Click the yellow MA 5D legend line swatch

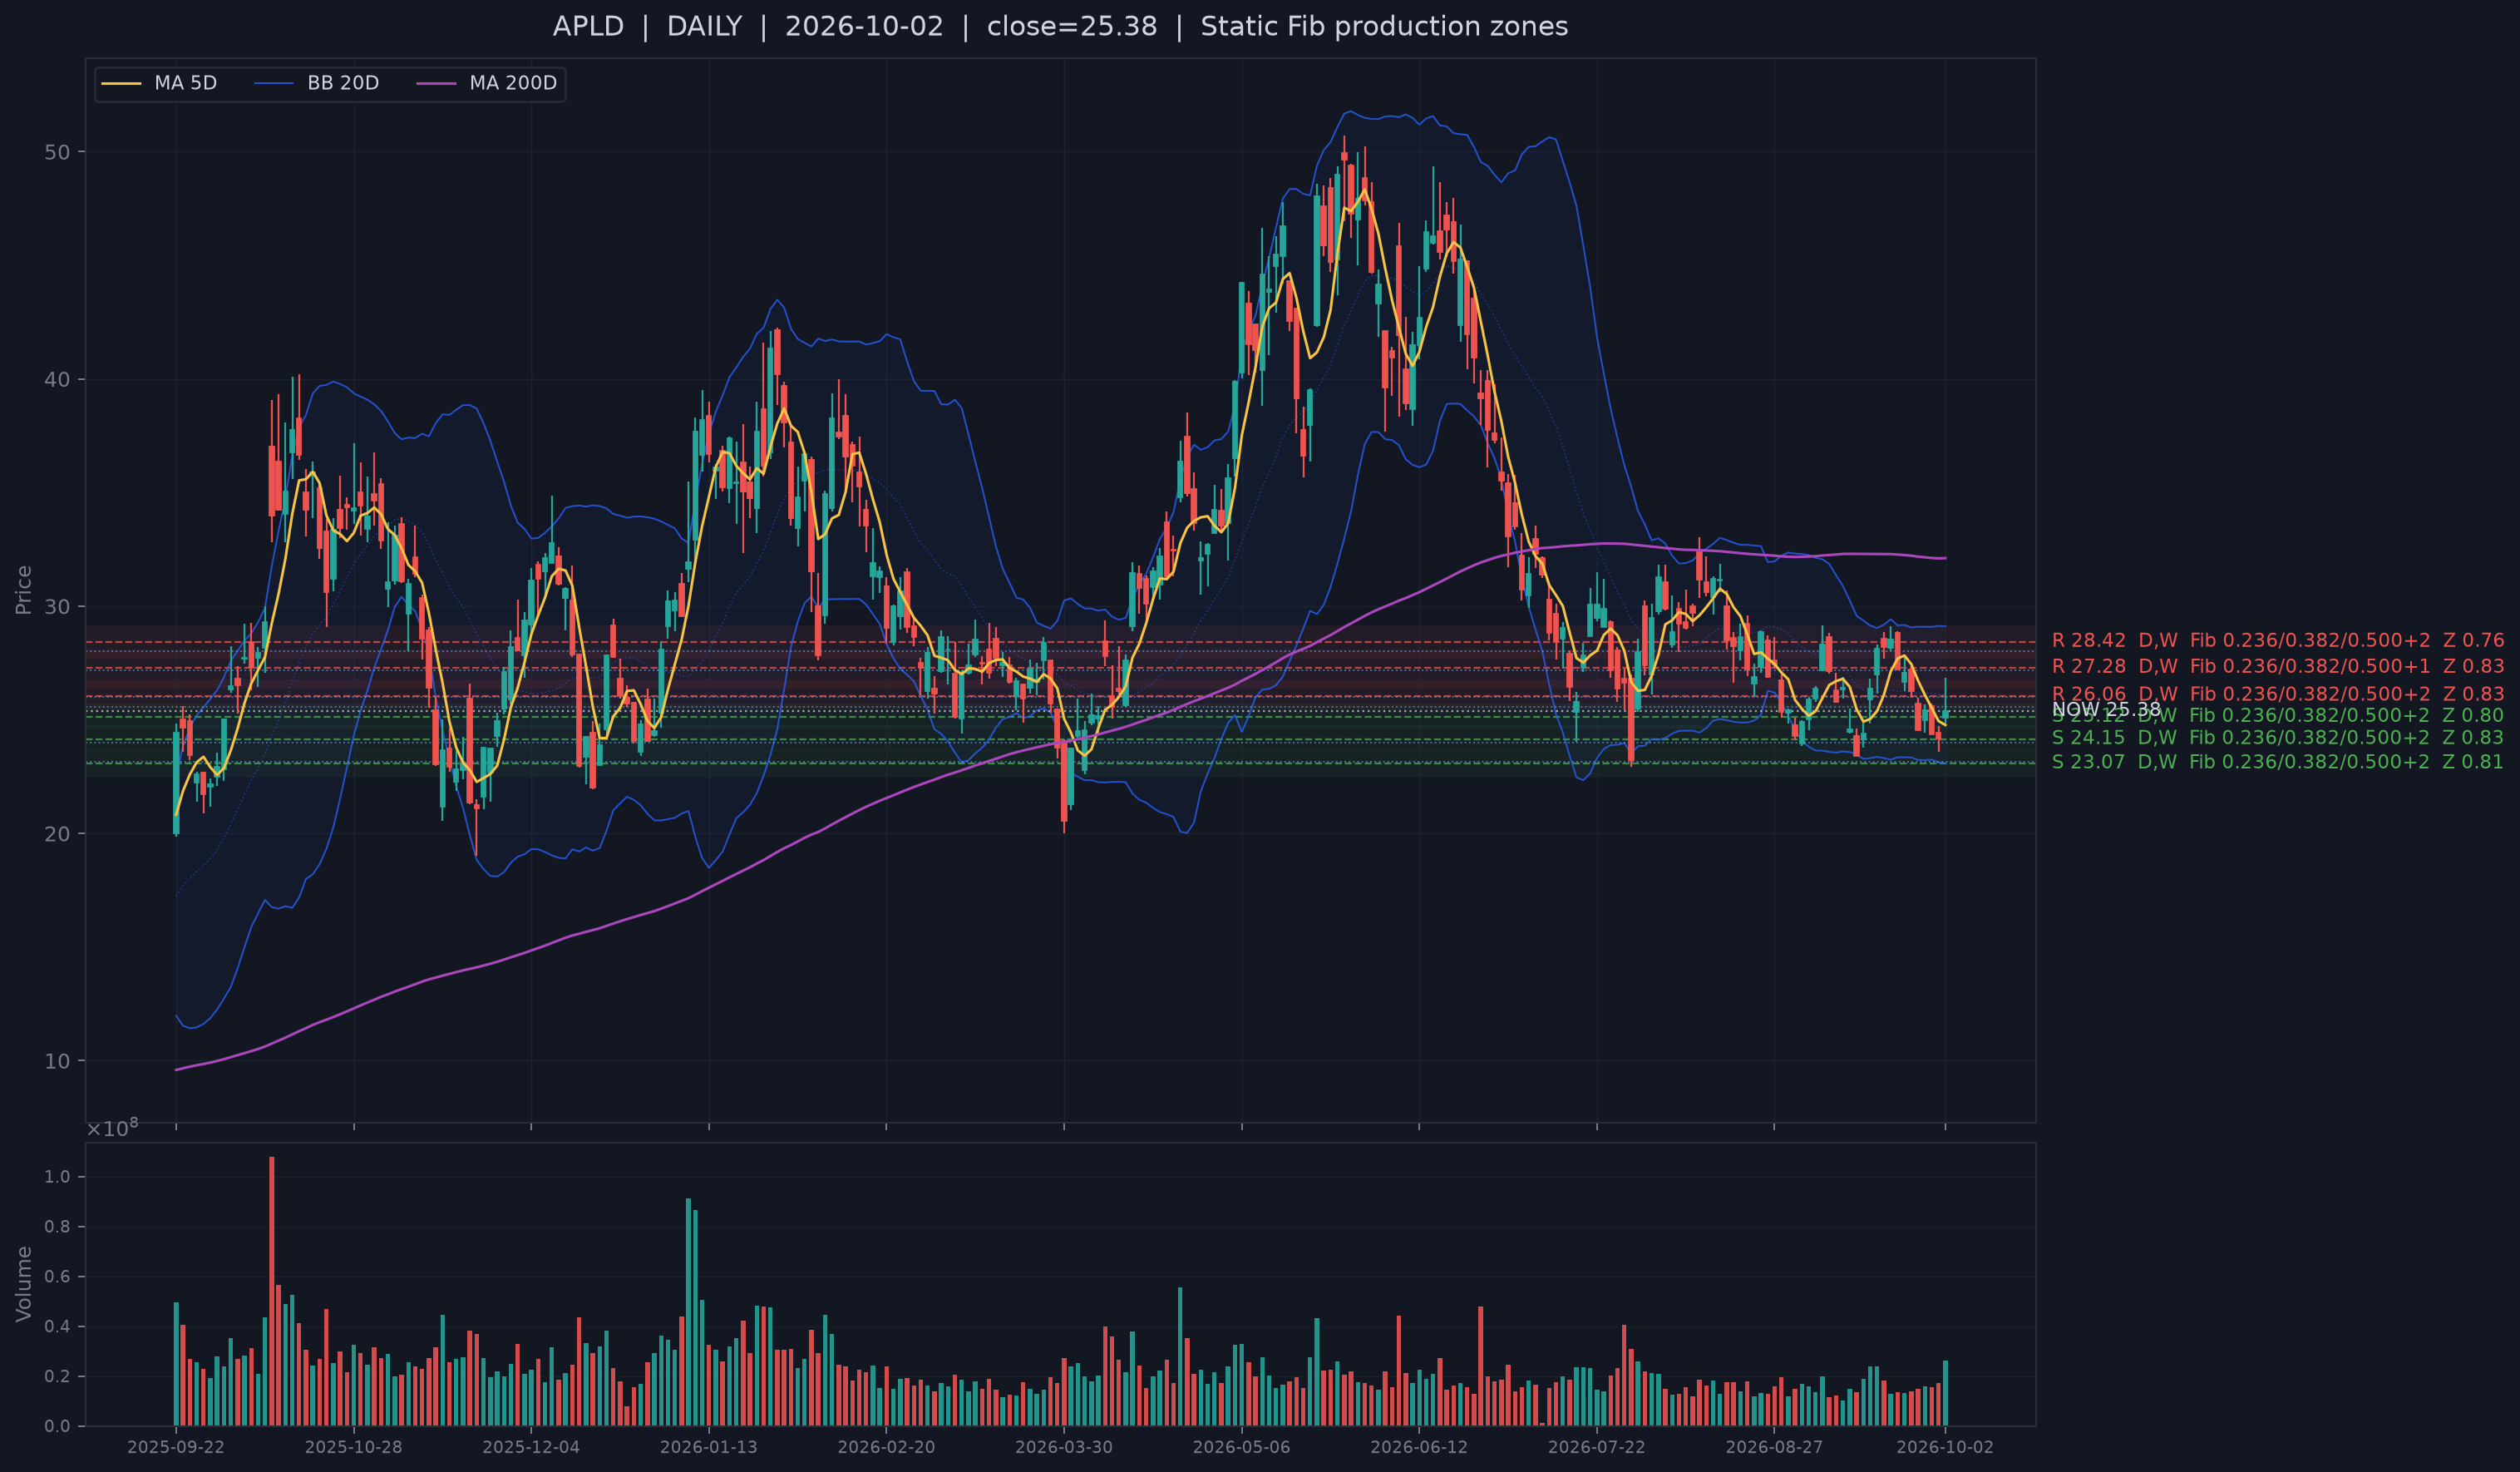pos(121,84)
